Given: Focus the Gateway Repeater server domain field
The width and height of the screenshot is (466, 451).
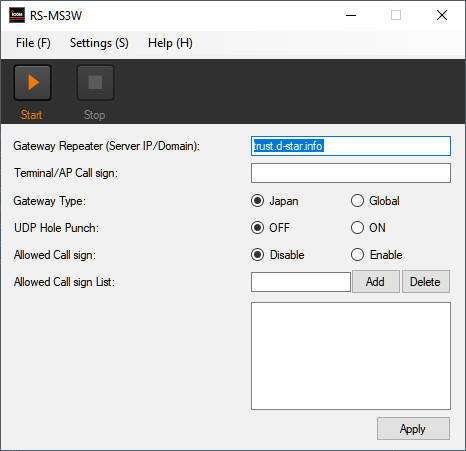Looking at the screenshot, I should click(x=351, y=146).
